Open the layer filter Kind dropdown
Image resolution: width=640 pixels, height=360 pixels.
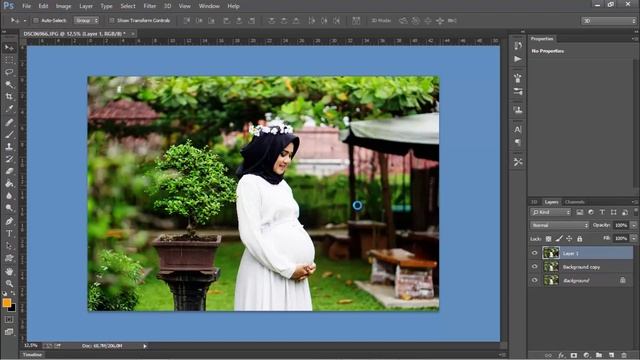point(550,212)
